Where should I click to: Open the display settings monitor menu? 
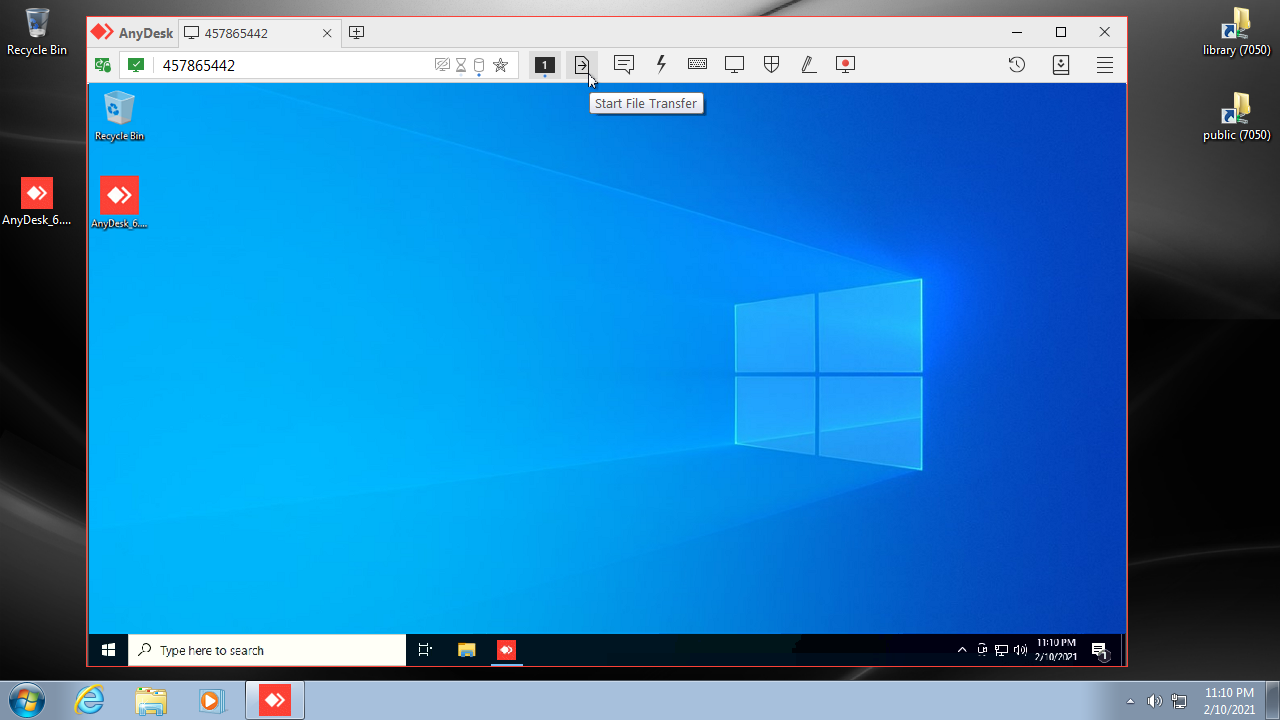(734, 65)
